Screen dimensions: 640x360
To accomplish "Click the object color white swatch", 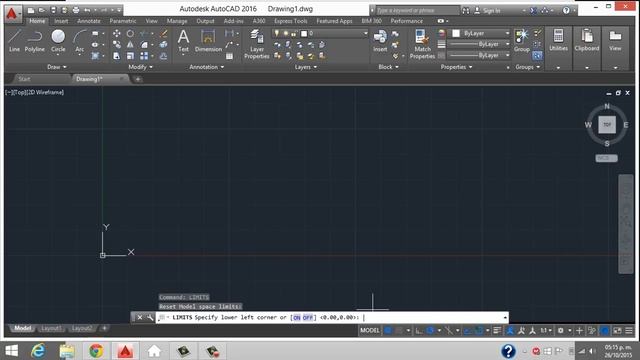I will (456, 33).
